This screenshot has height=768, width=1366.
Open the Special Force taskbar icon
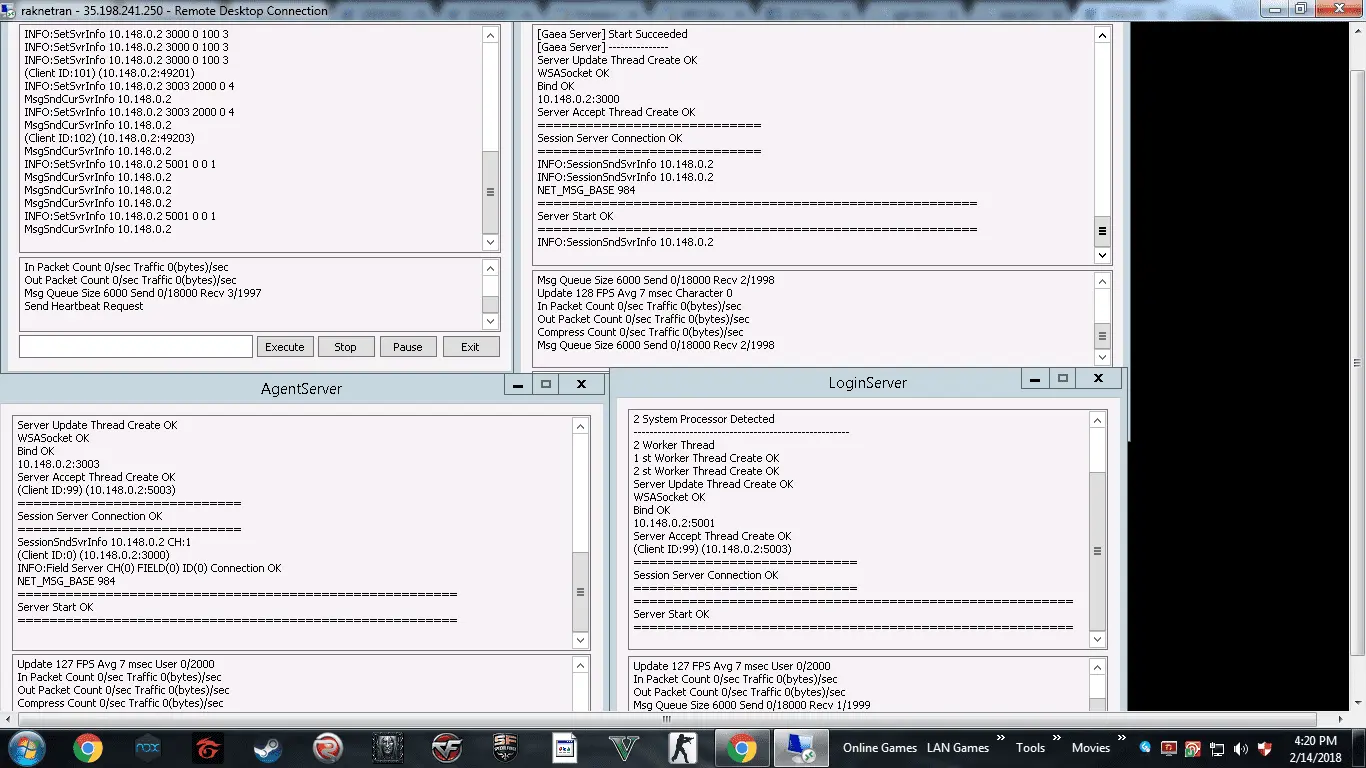pos(506,748)
